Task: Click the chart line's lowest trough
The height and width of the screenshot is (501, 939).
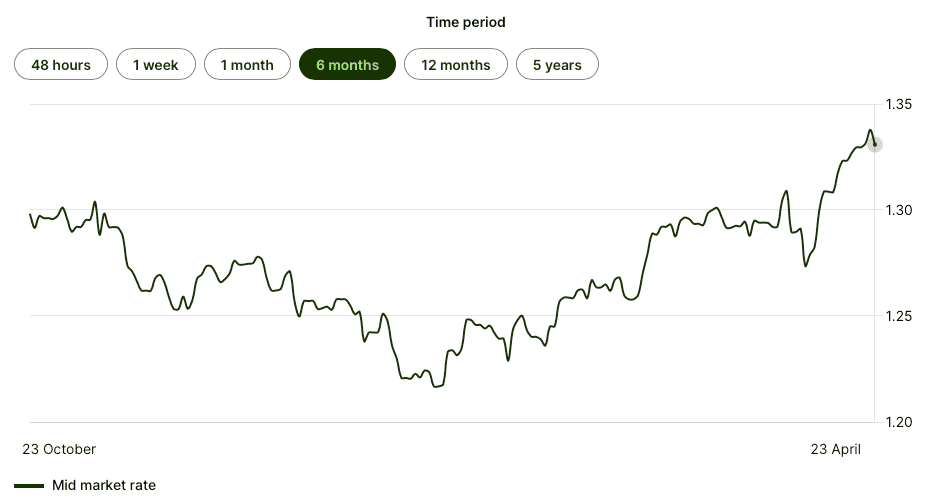Action: (x=435, y=387)
